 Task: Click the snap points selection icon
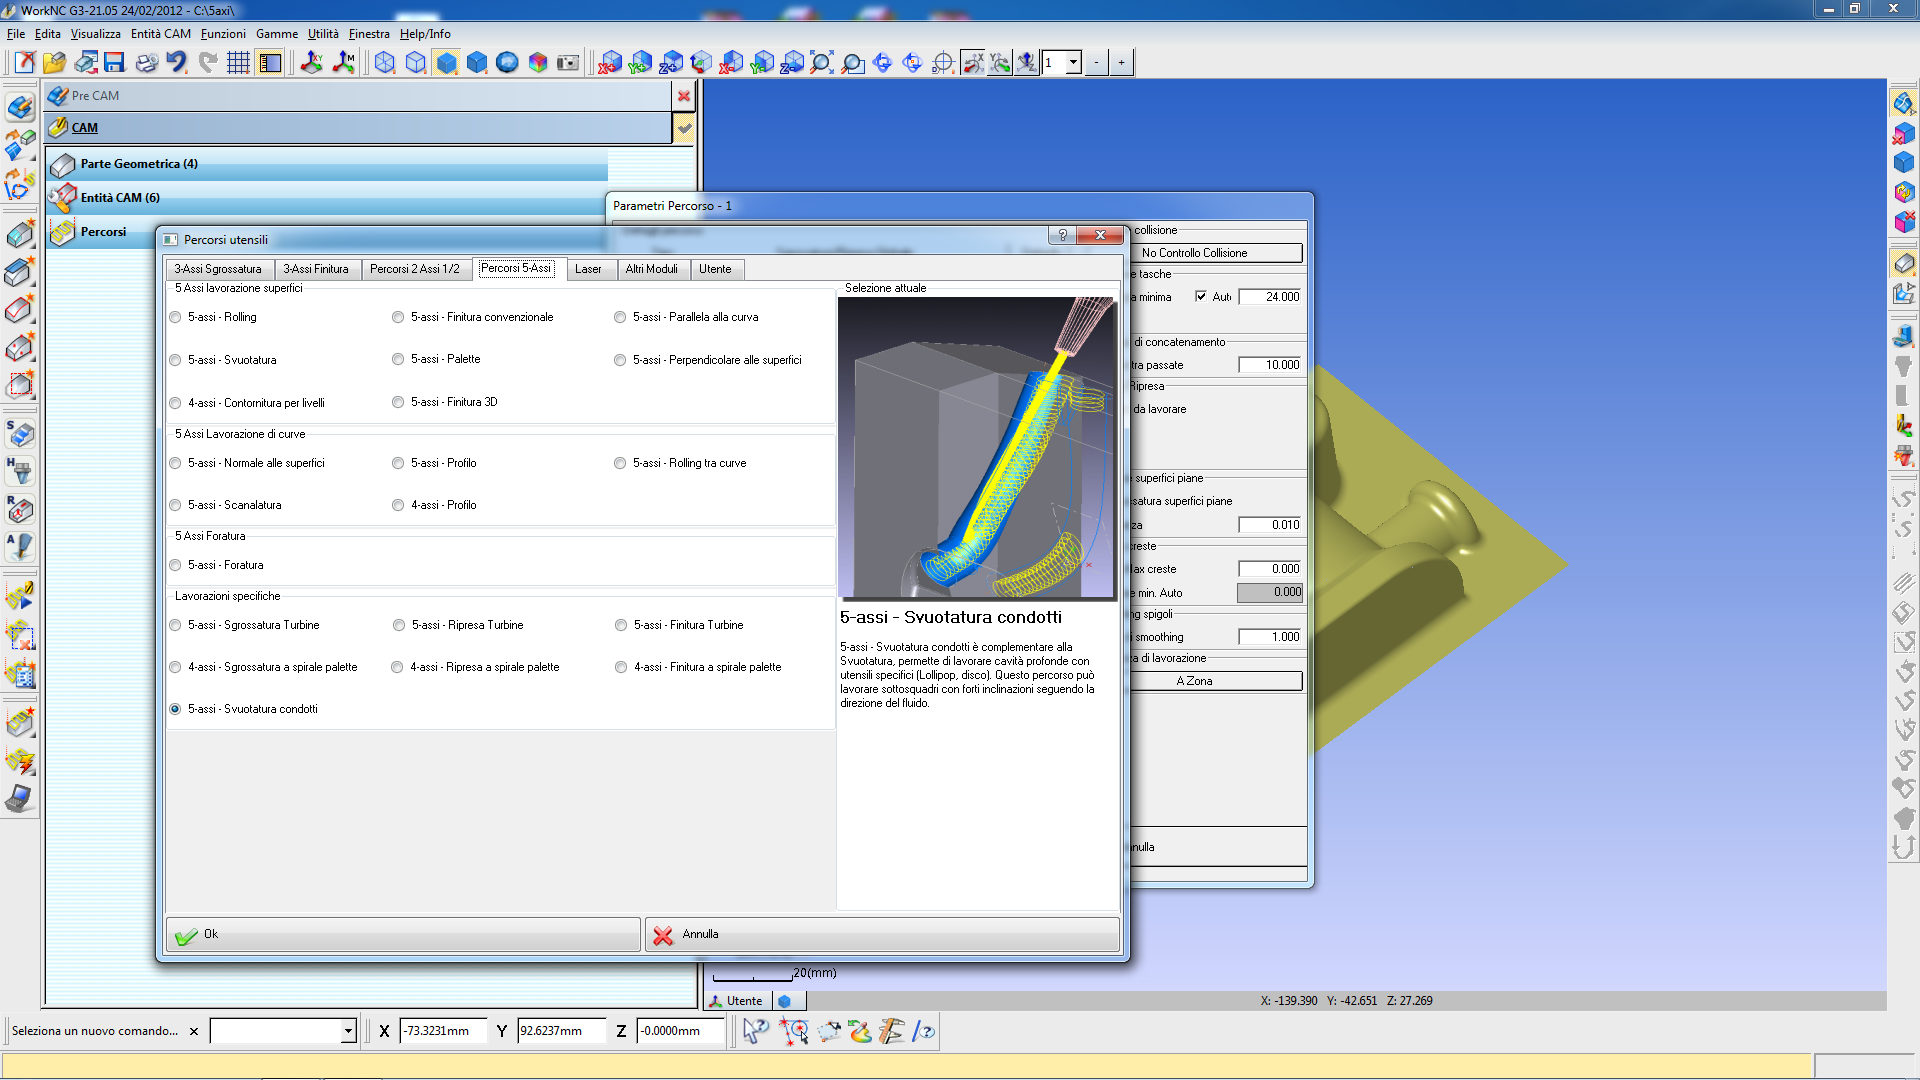(x=794, y=1031)
